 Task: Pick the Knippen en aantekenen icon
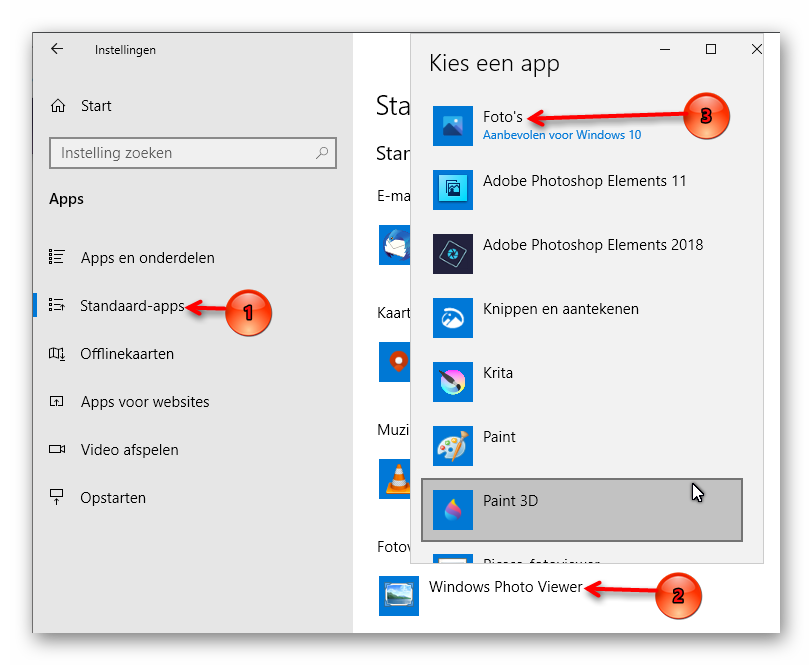click(452, 318)
